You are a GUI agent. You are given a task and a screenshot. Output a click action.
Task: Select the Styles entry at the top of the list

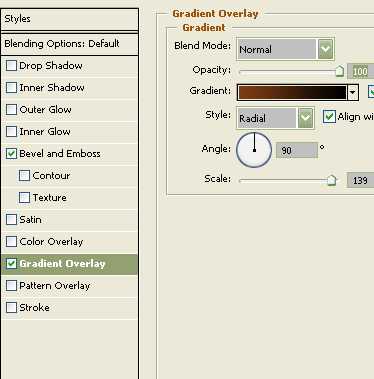(x=70, y=19)
